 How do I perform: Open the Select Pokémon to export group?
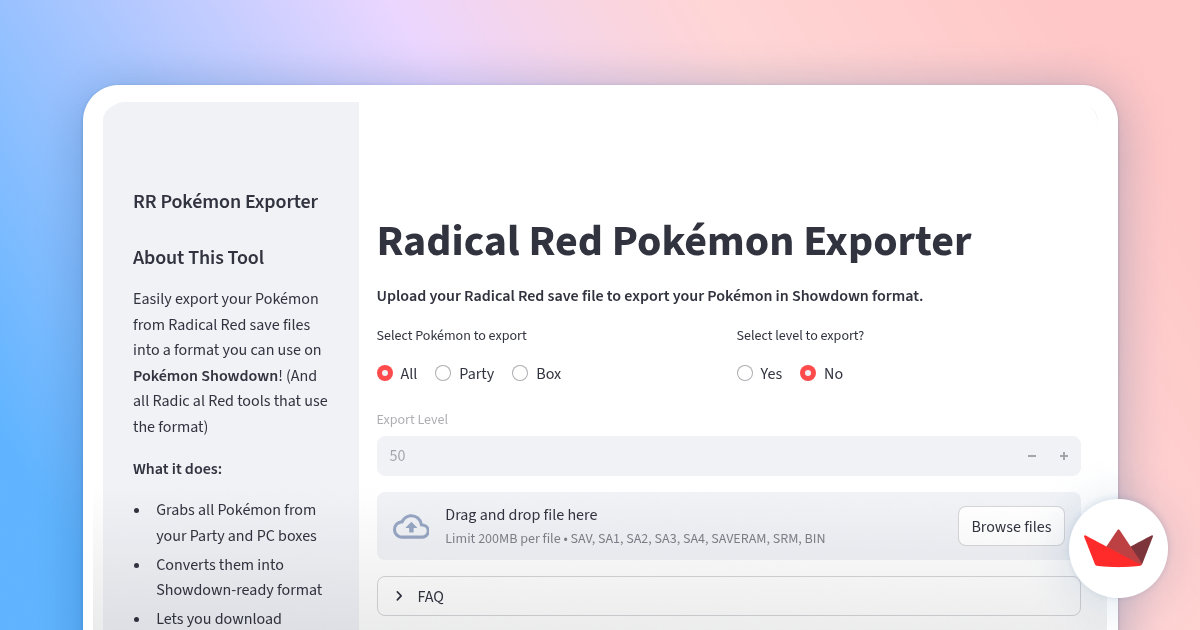click(451, 335)
